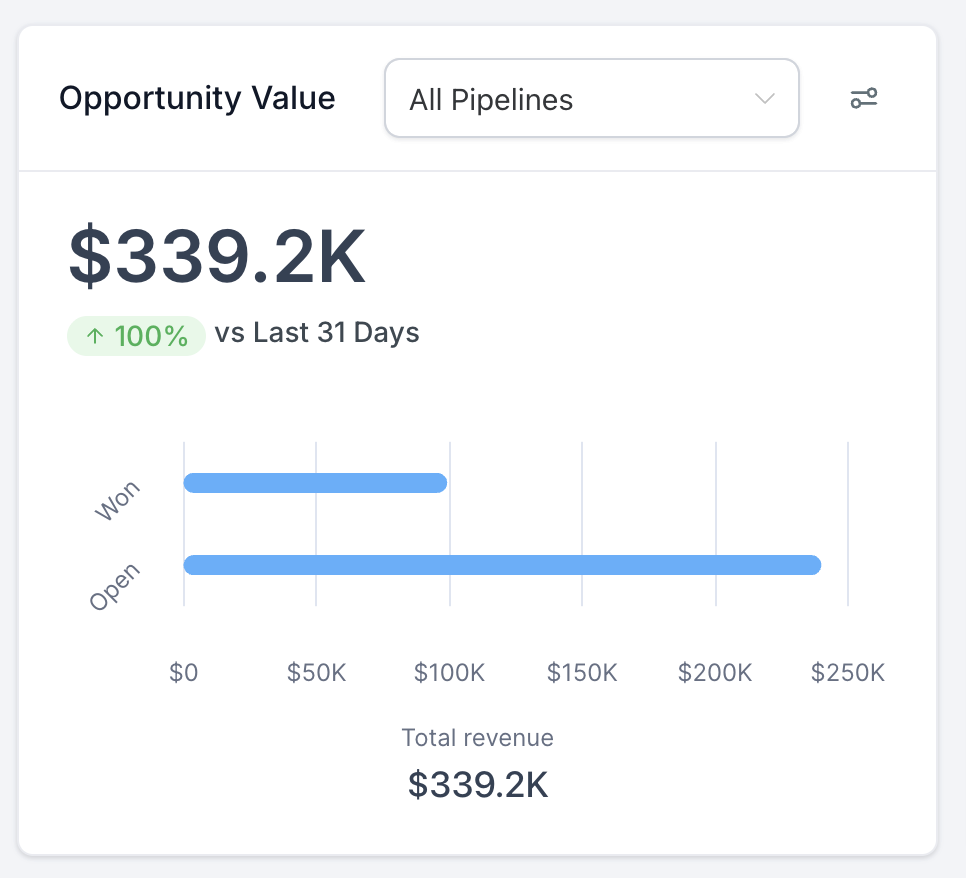Click the vs Last 31 Days text
The height and width of the screenshot is (878, 966).
tap(317, 333)
